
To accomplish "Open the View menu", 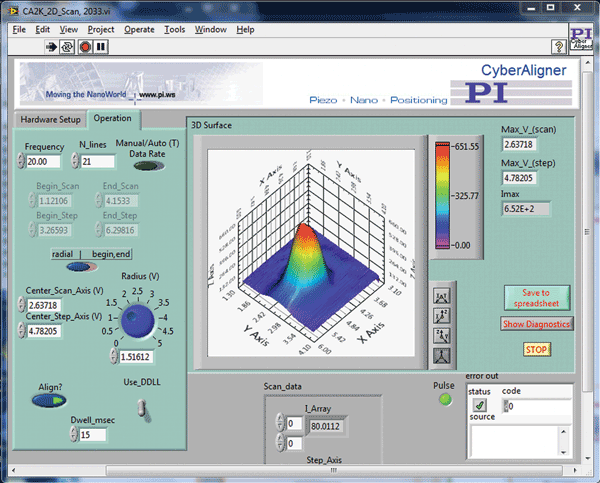I will tap(68, 29).
